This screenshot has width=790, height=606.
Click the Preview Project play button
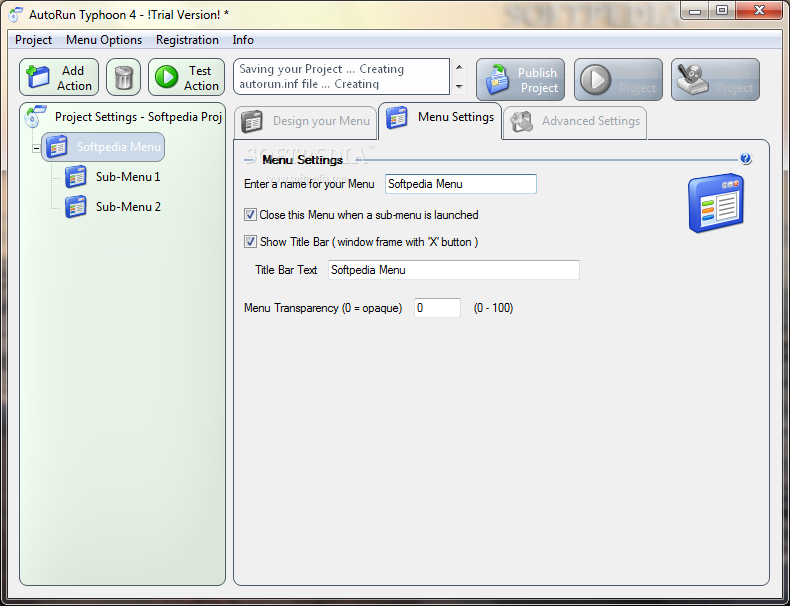(618, 80)
